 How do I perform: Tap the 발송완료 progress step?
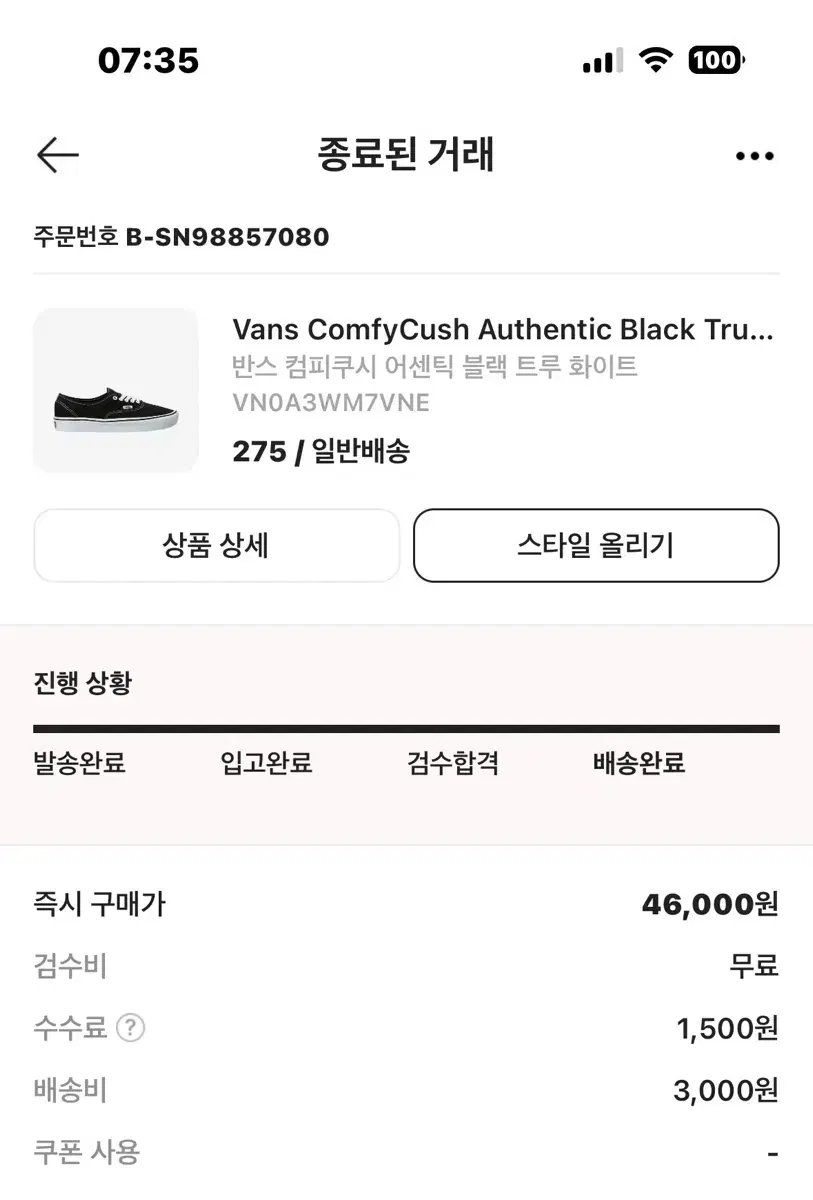pyautogui.click(x=80, y=764)
